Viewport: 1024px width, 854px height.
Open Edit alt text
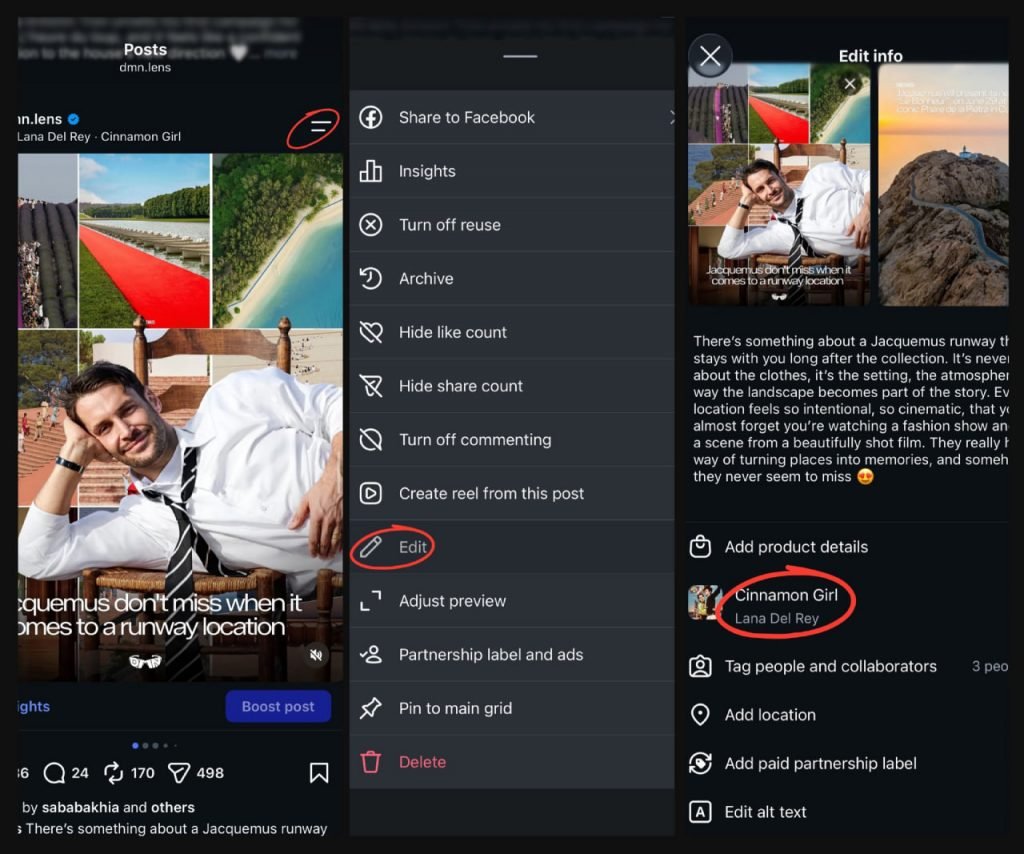point(848,812)
